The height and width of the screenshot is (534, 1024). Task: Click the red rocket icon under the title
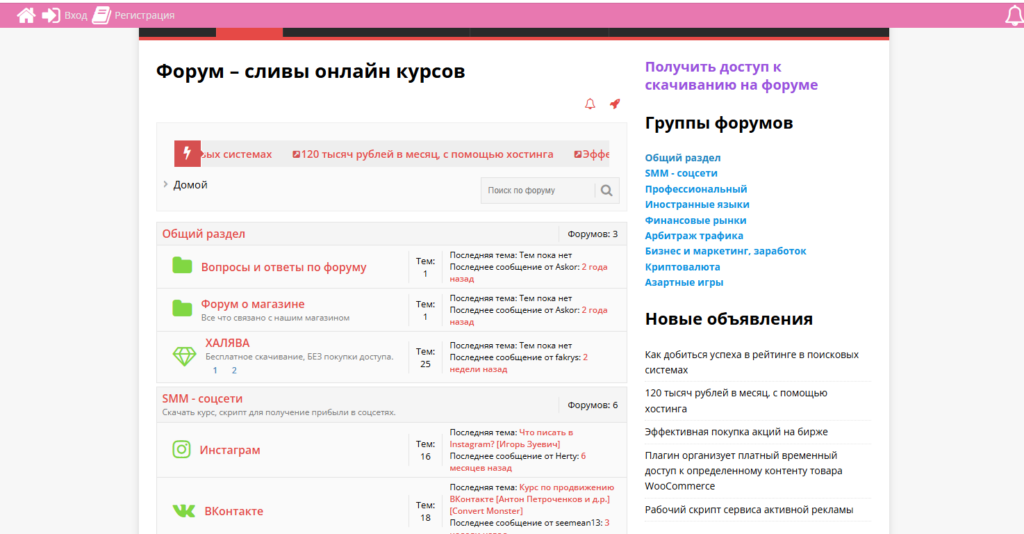(x=615, y=104)
